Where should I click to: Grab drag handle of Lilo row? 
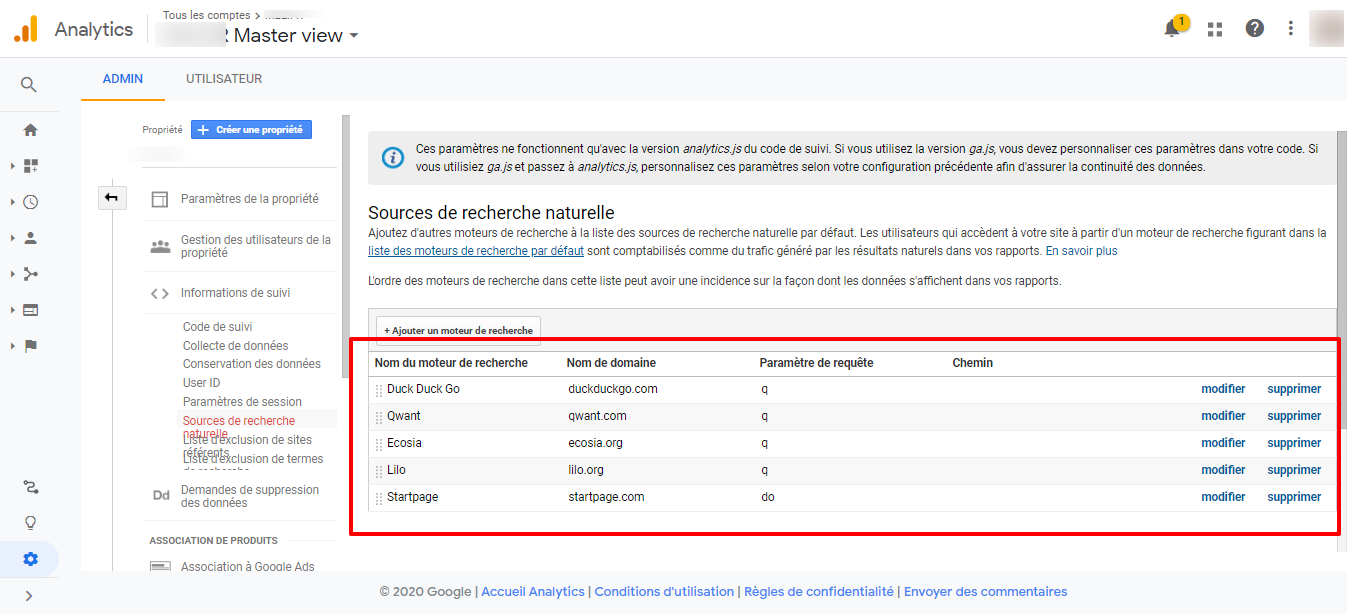coord(379,471)
